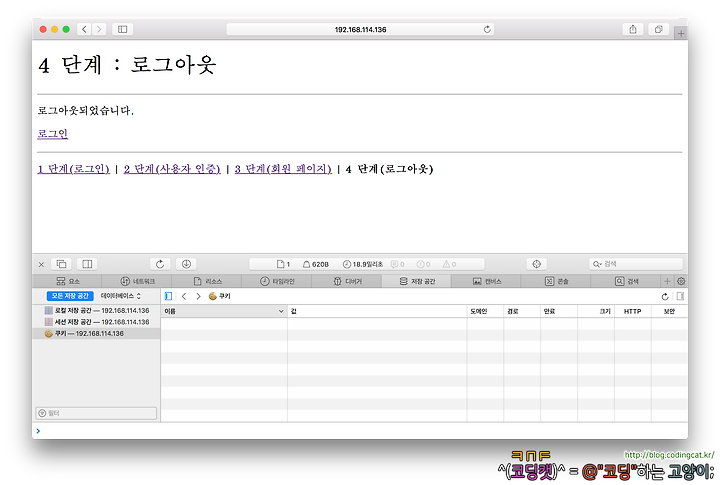720x485 pixels.
Task: Select 로컬 저장 공간 — 192.168.114.136
Action: (x=96, y=310)
